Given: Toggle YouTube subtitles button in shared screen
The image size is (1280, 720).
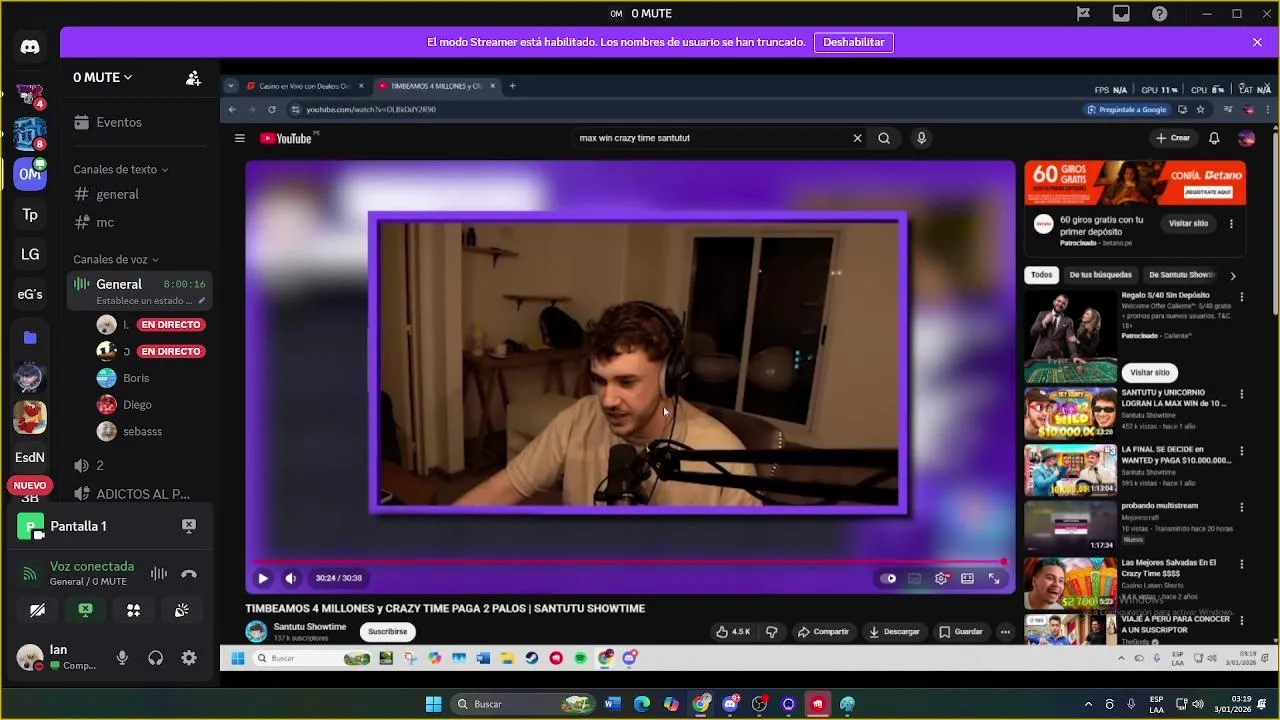Looking at the screenshot, I should [x=914, y=578].
